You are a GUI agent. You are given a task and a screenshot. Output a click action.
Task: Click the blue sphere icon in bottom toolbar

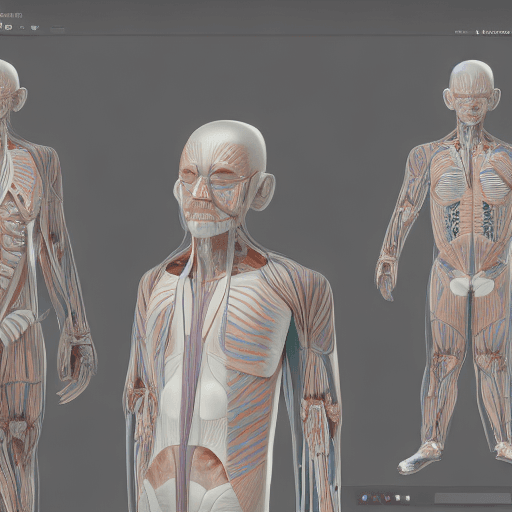(365, 498)
